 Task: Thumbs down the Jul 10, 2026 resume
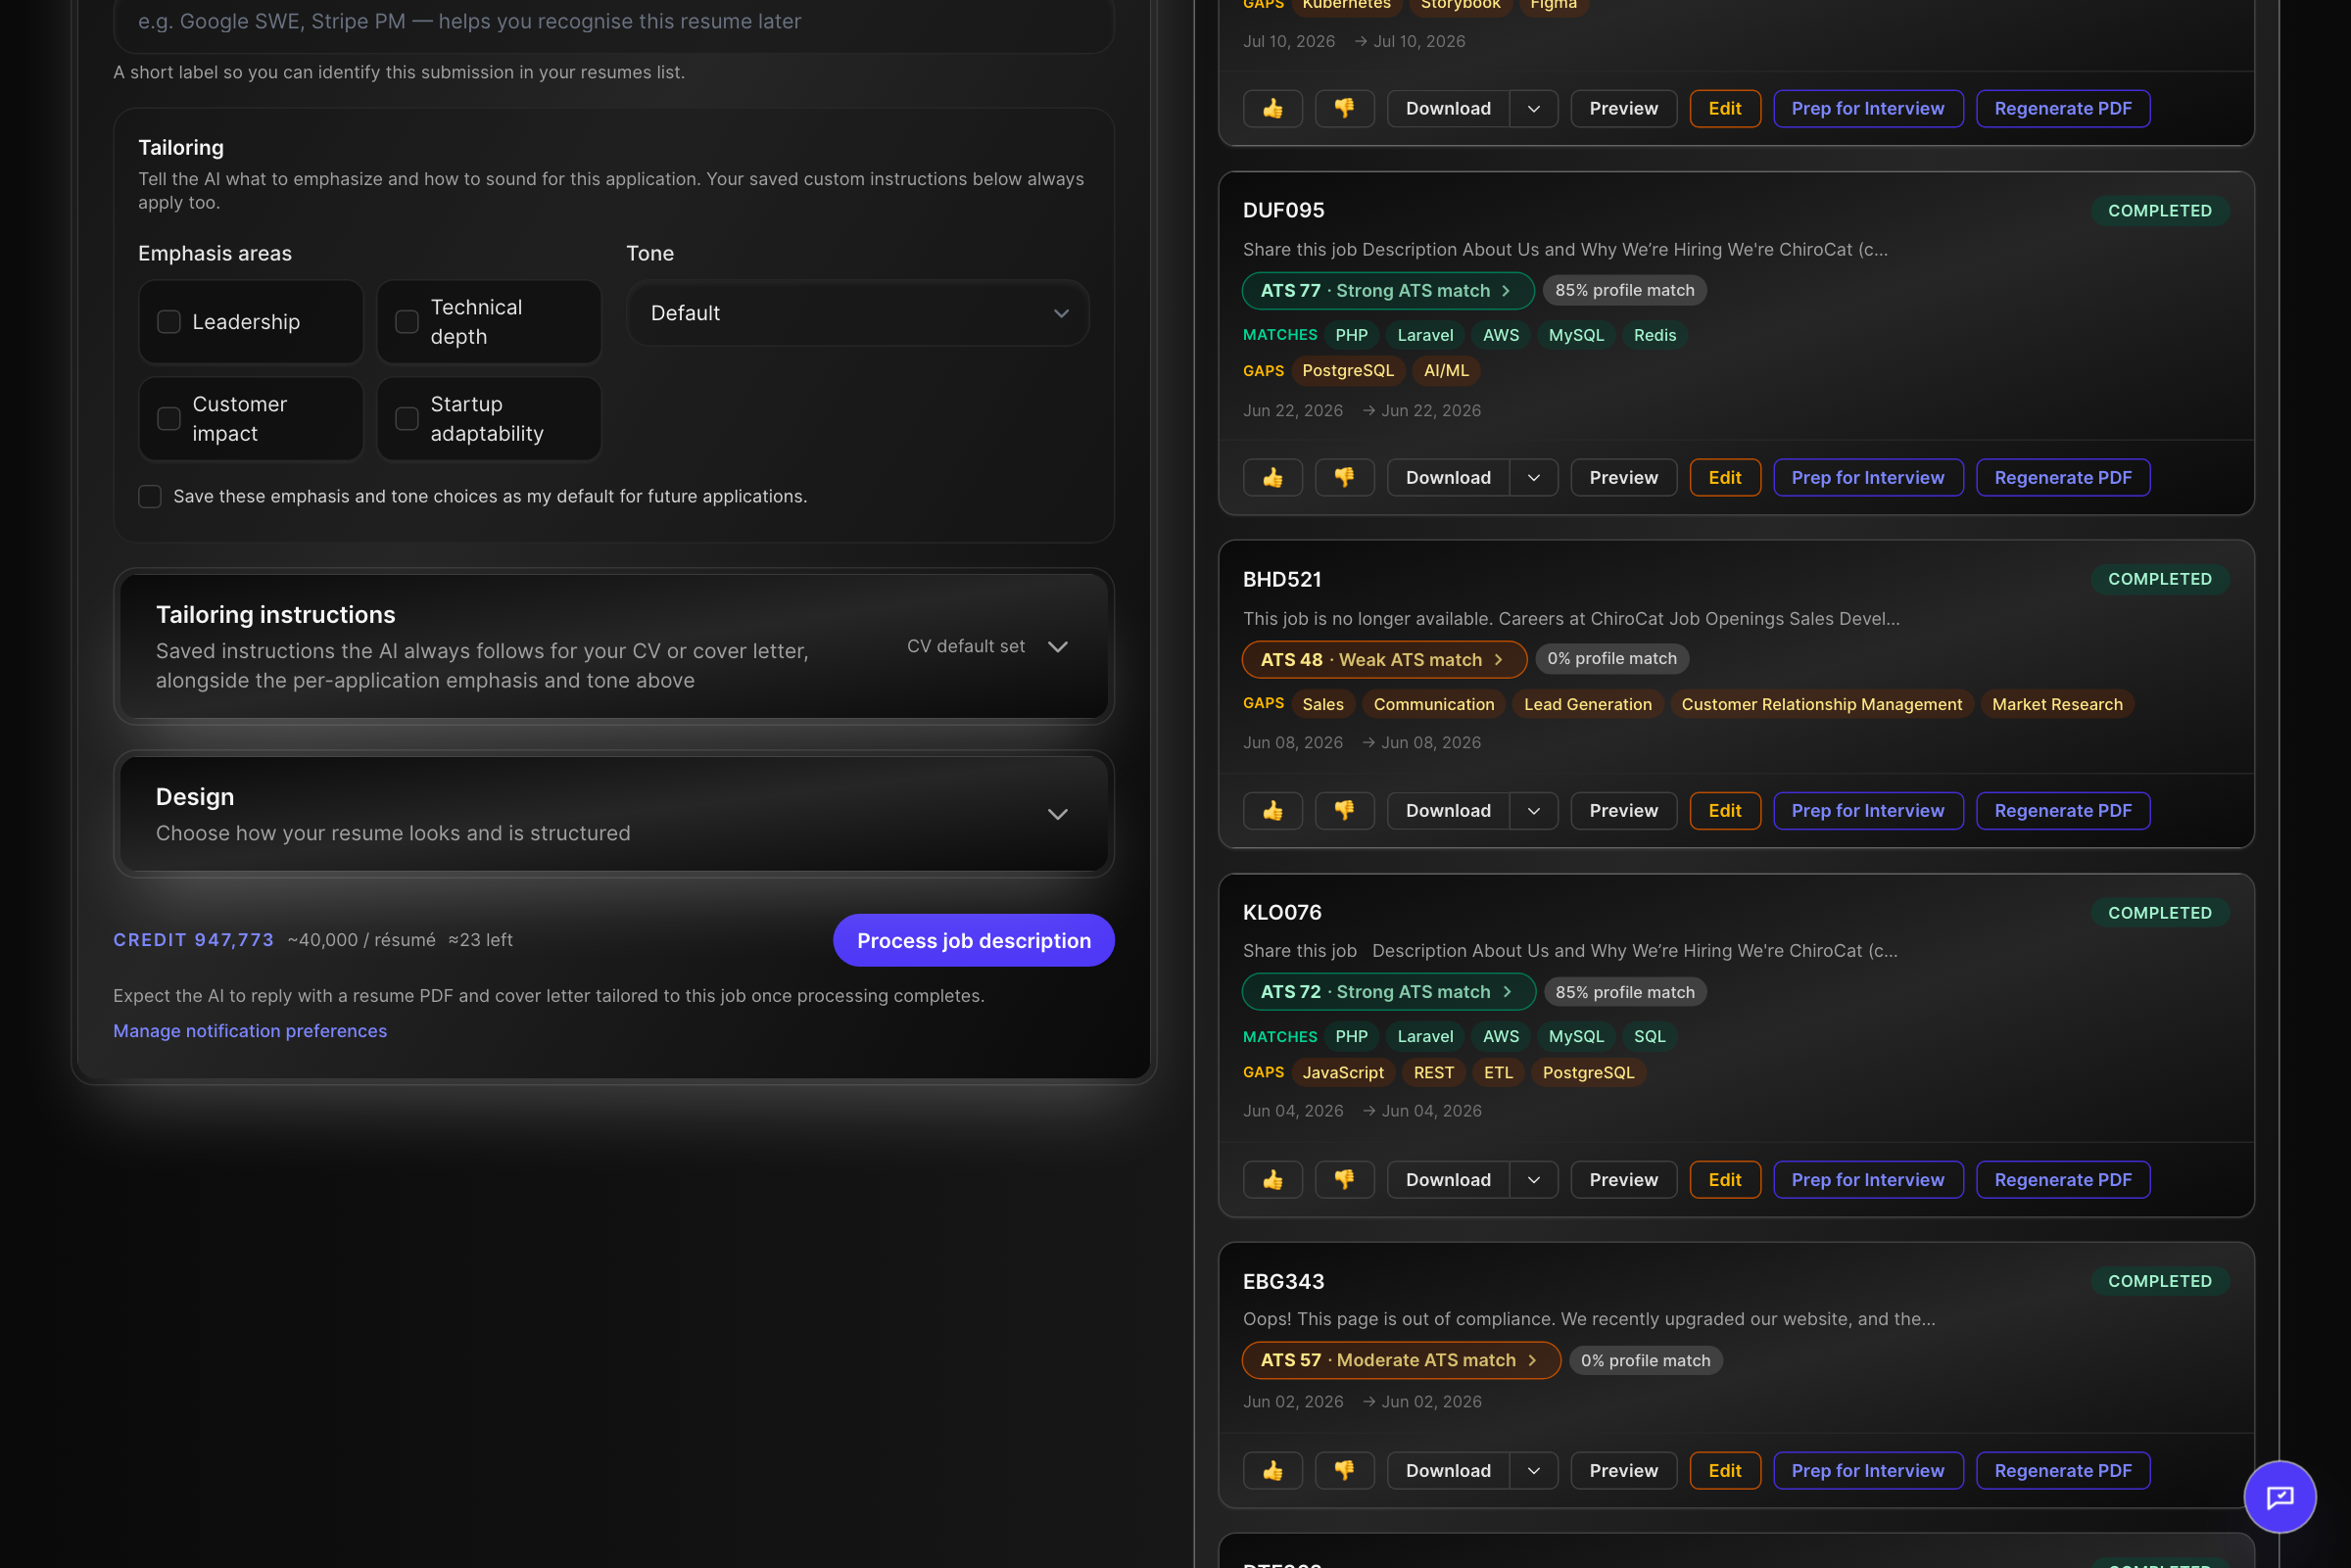click(1344, 108)
